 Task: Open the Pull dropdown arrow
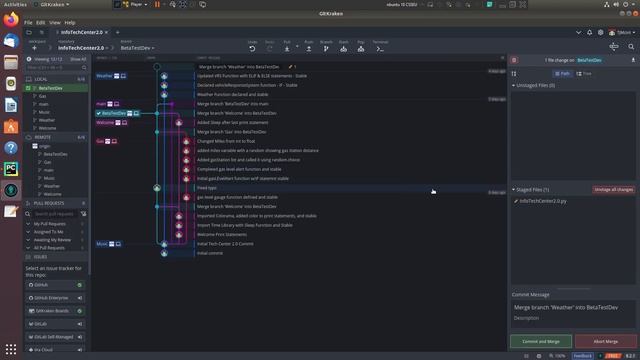point(297,47)
